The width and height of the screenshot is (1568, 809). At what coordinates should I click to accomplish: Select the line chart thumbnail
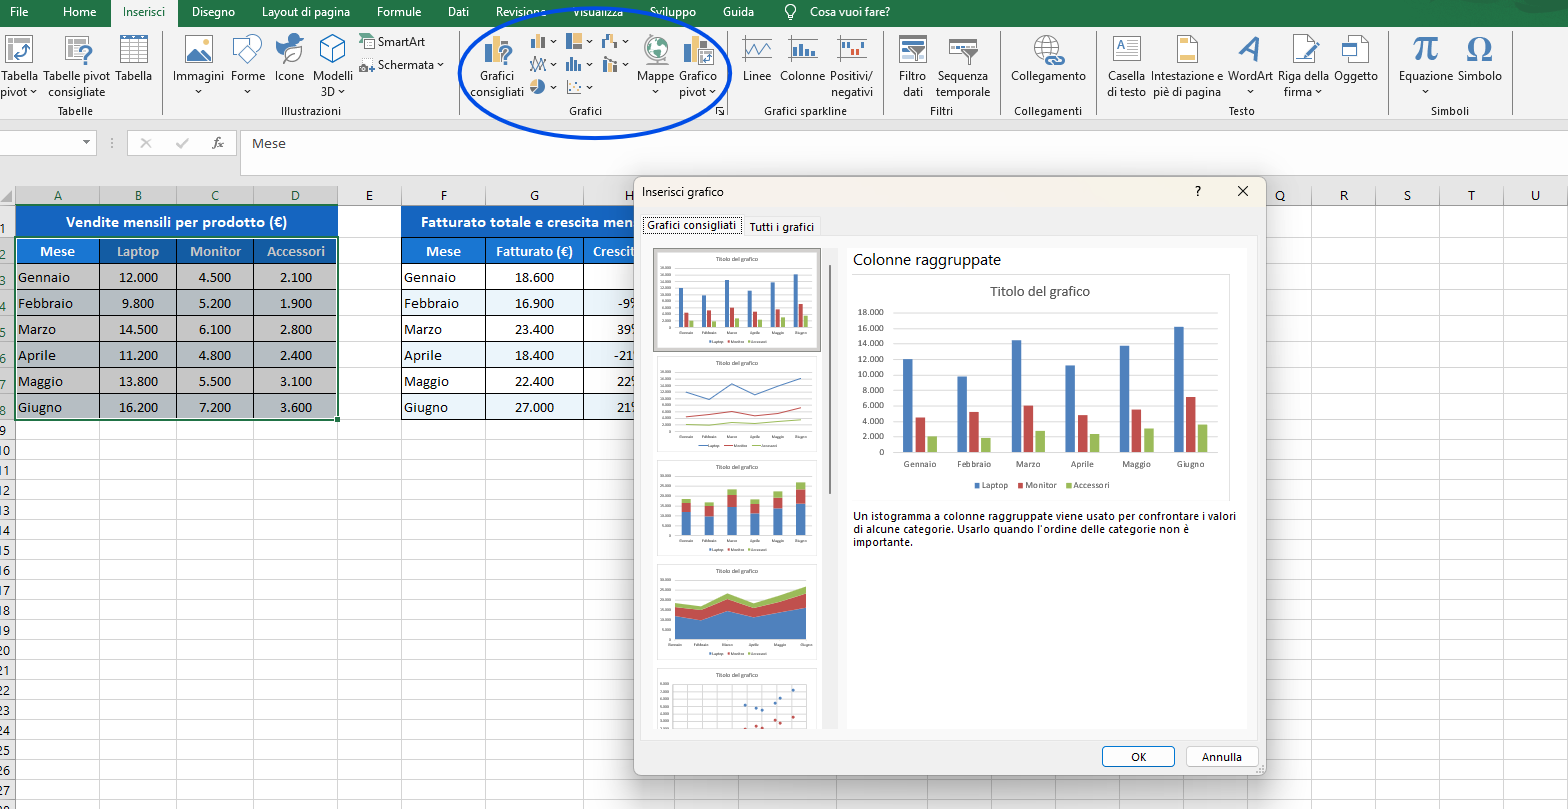coord(737,404)
